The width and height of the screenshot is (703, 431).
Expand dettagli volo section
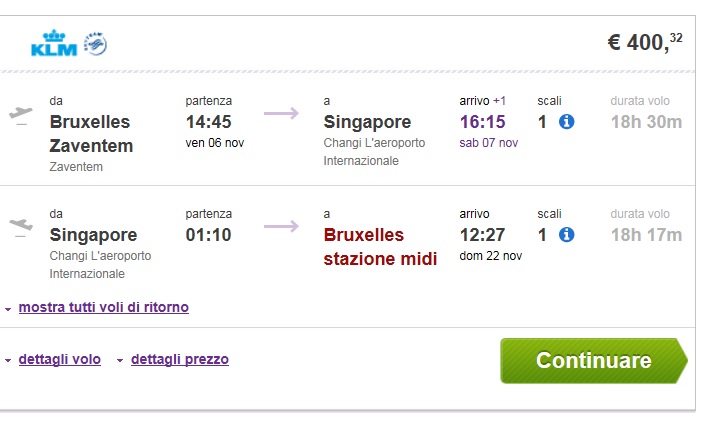(60, 359)
